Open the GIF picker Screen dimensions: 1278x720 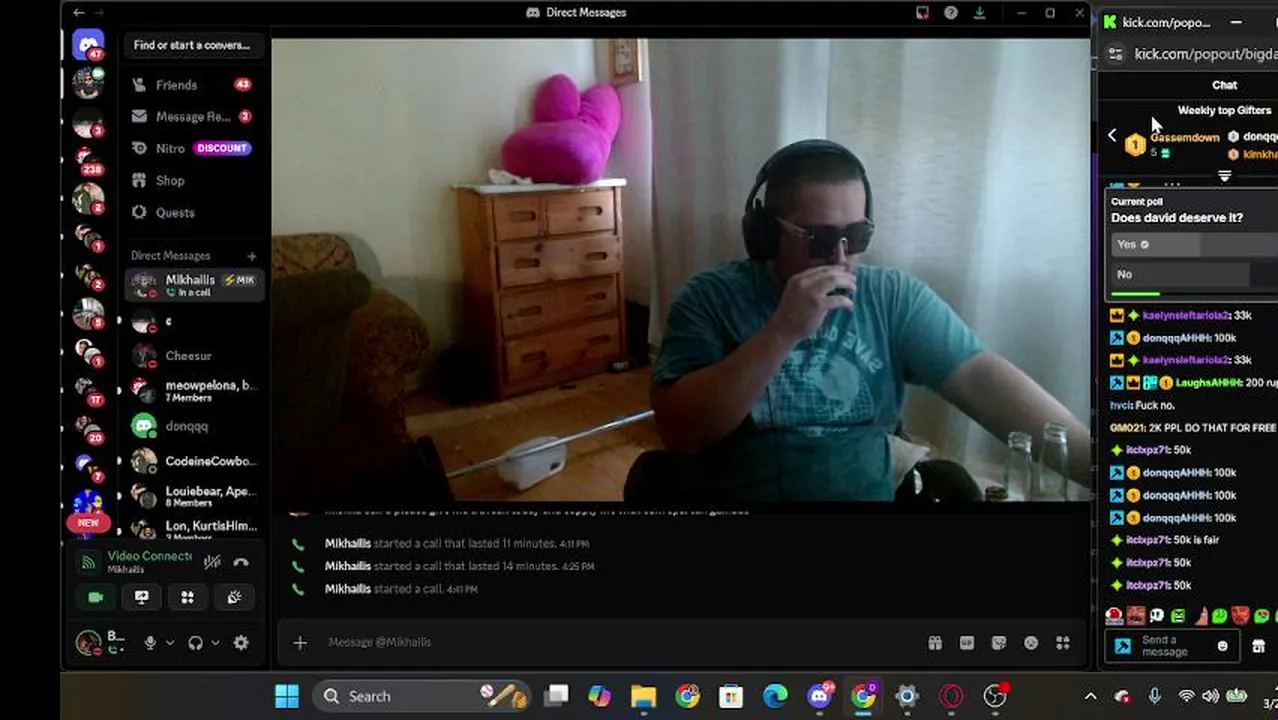pos(967,643)
